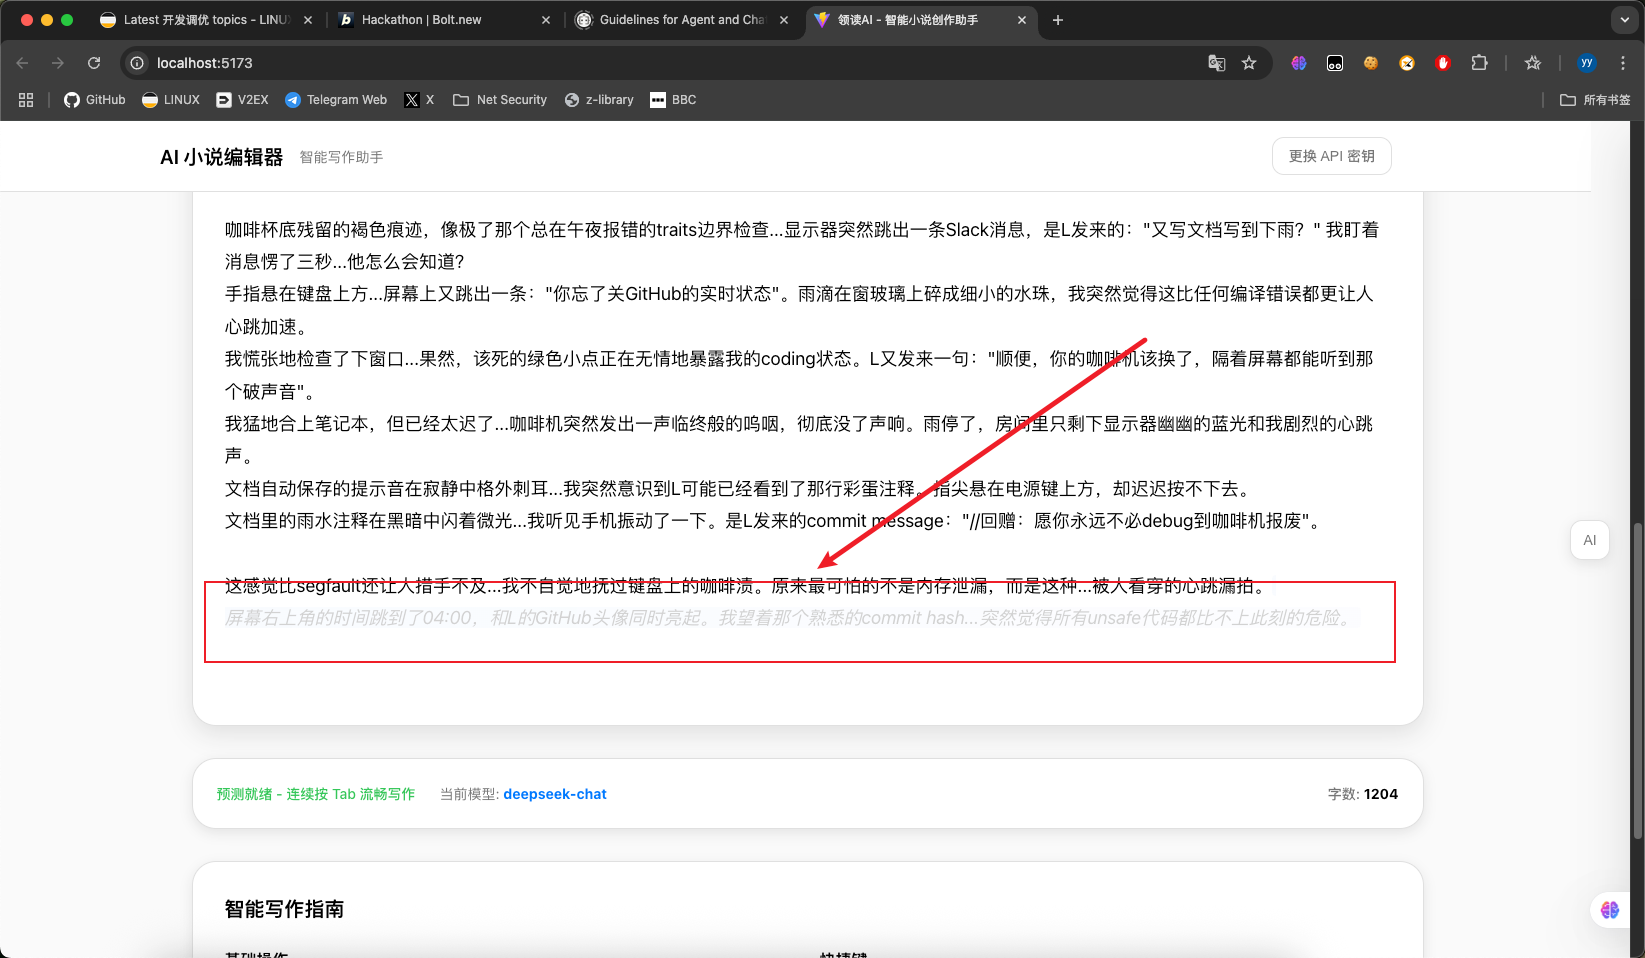Reload the localhost page
Image resolution: width=1645 pixels, height=958 pixels.
coord(94,63)
